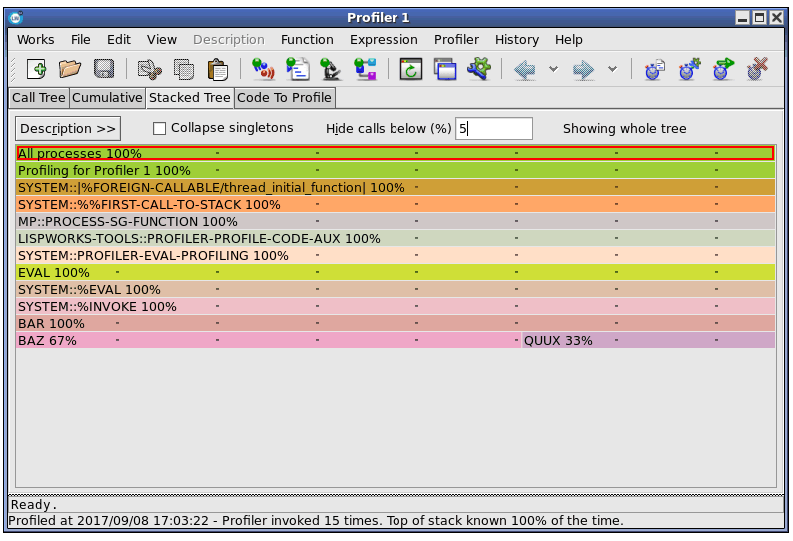Expand the Description >> panel

pyautogui.click(x=68, y=128)
